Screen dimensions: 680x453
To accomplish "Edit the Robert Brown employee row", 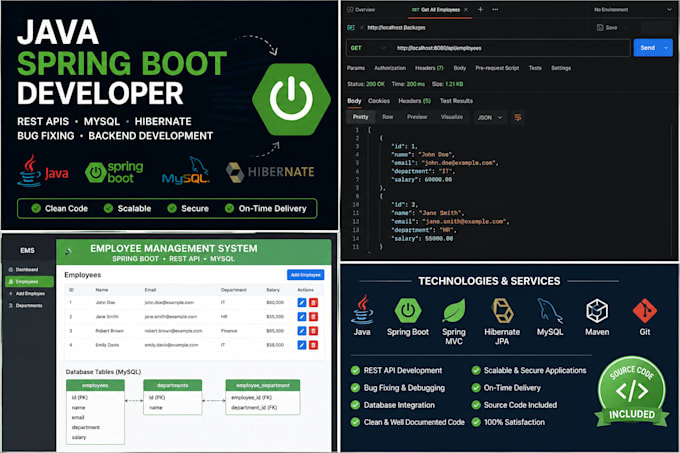I will pos(302,331).
